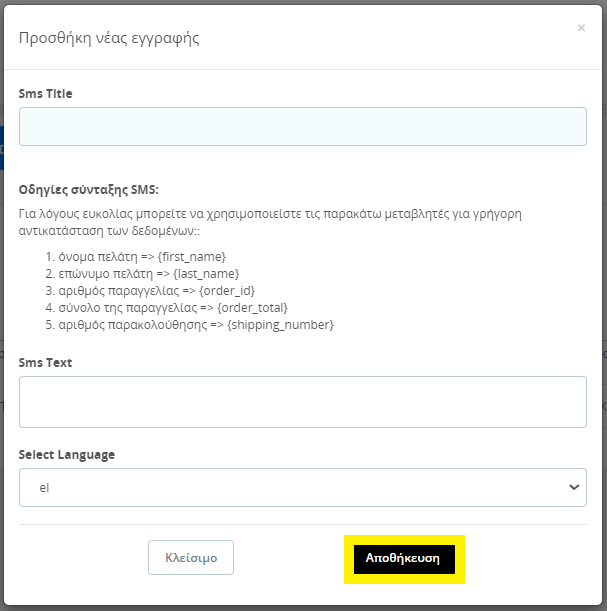Image resolution: width=607 pixels, height=611 pixels.
Task: Click the dialog title Προσθήκη νέας εγγραφής
Action: click(x=109, y=39)
